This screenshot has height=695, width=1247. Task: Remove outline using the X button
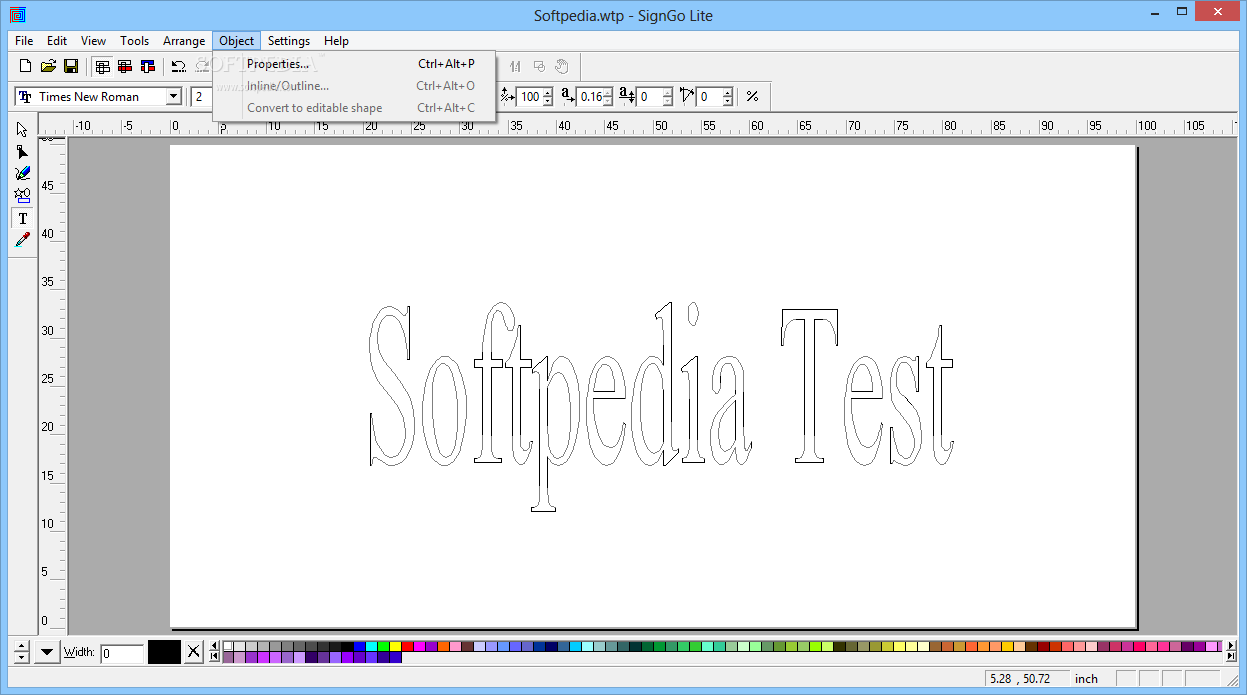(x=193, y=652)
